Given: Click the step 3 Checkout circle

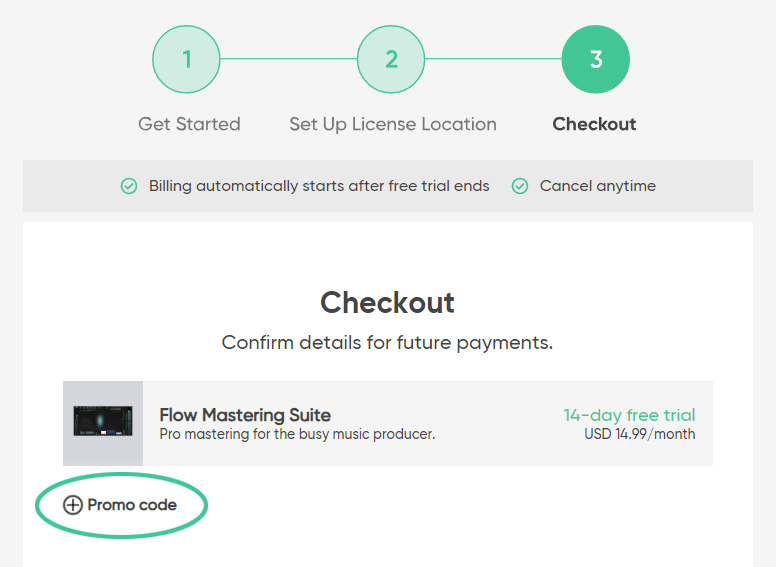Looking at the screenshot, I should pos(596,59).
